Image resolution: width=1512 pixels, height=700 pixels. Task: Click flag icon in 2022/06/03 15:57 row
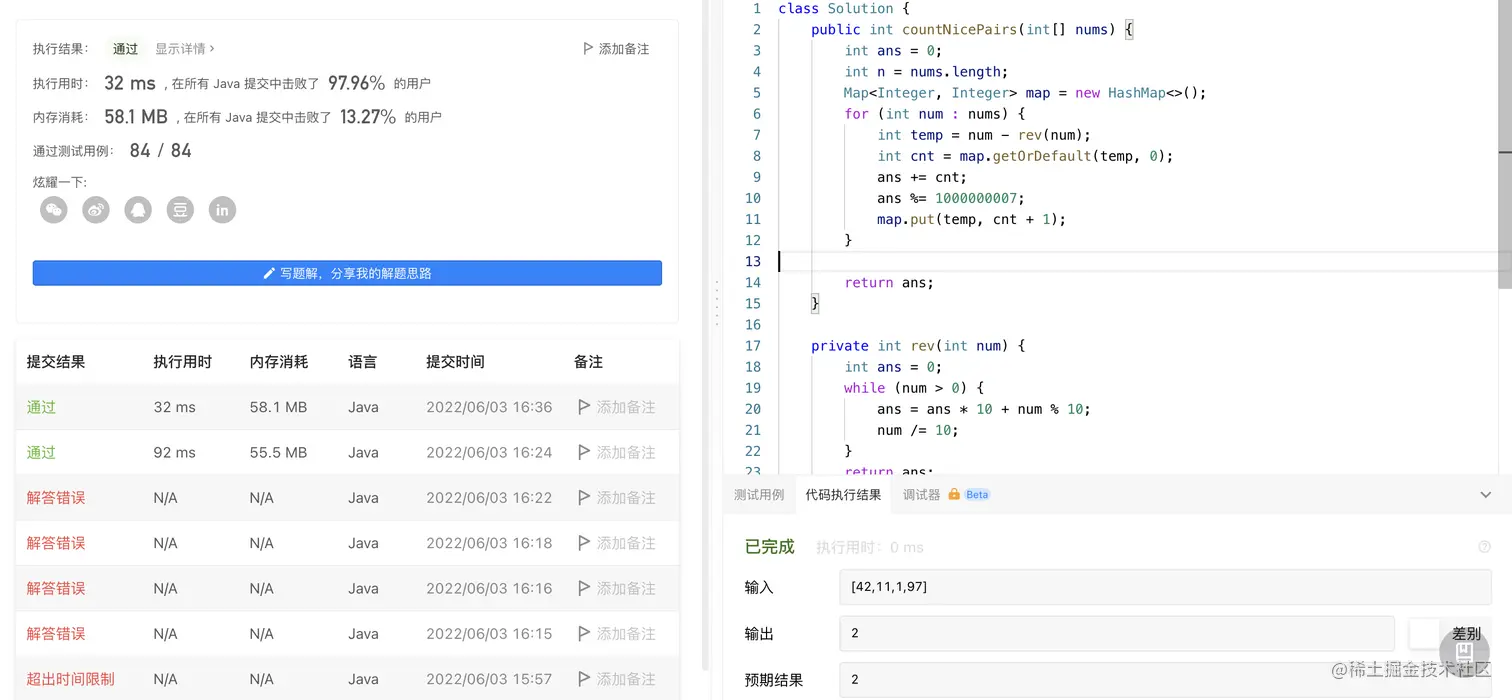click(x=584, y=679)
